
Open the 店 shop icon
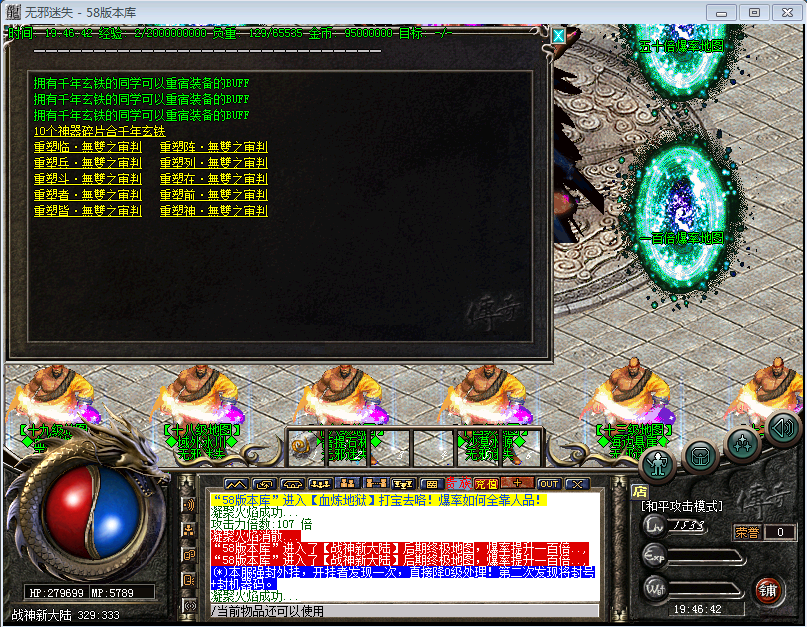click(640, 491)
